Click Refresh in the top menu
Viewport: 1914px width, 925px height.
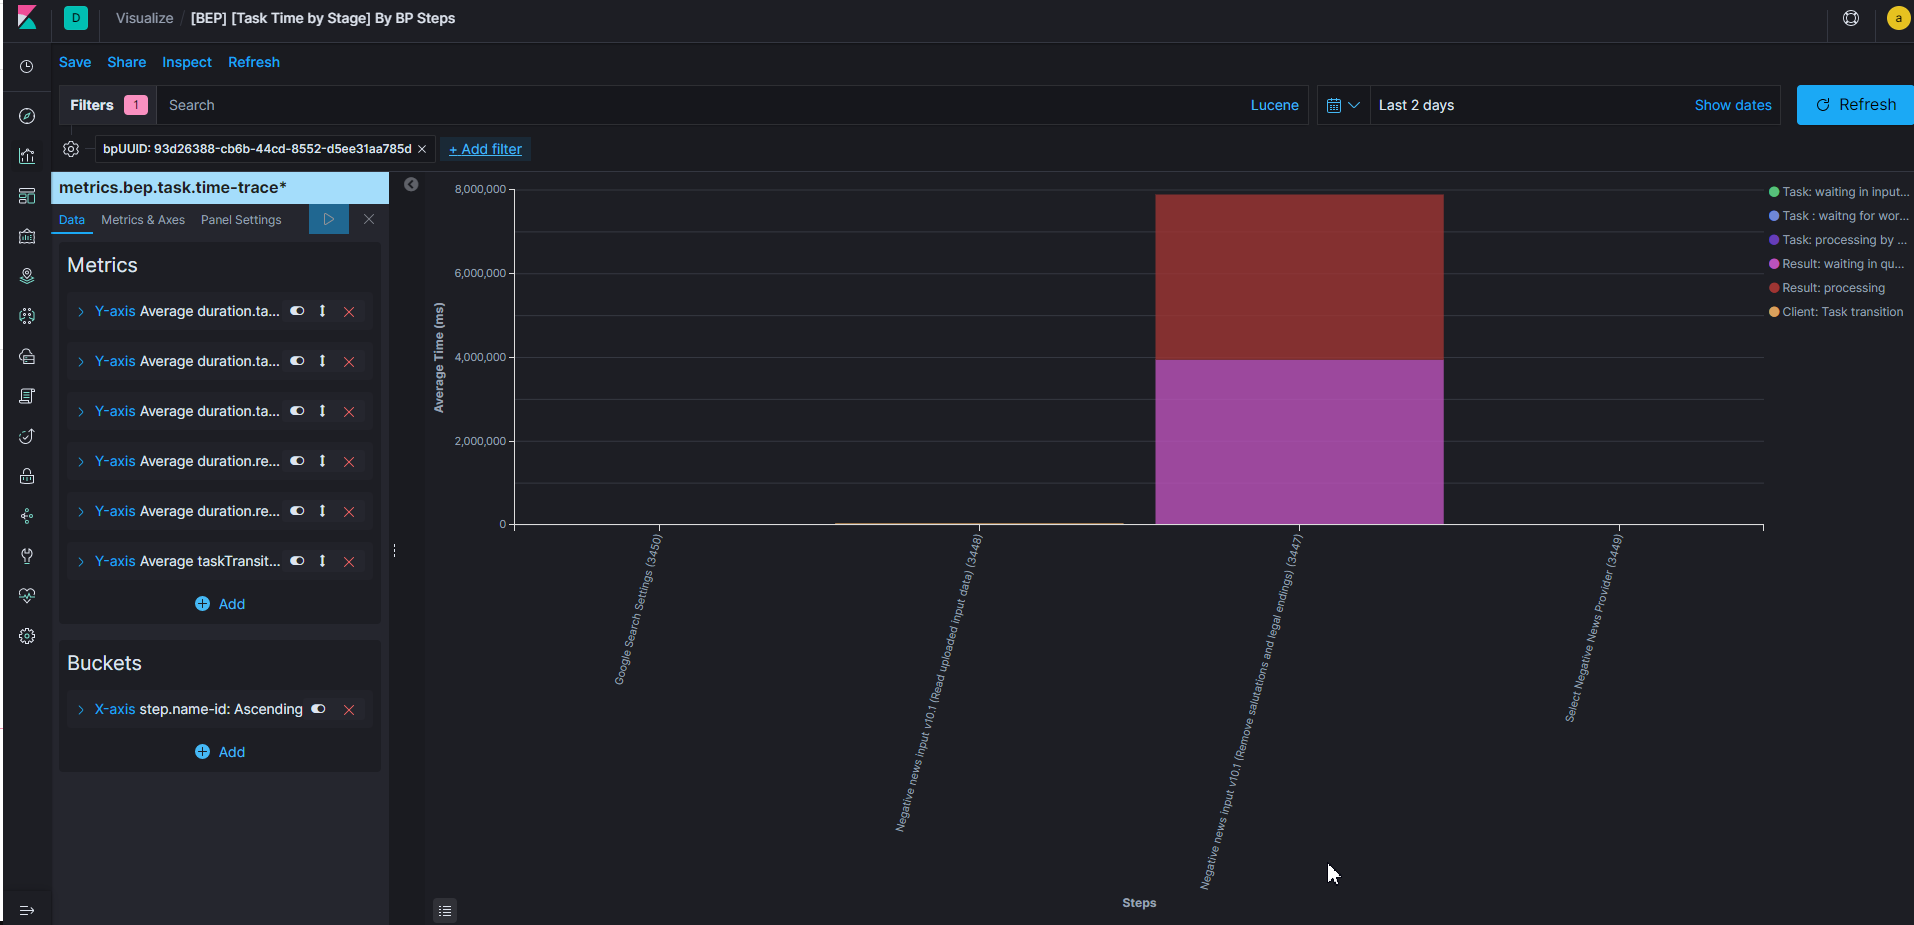point(254,62)
